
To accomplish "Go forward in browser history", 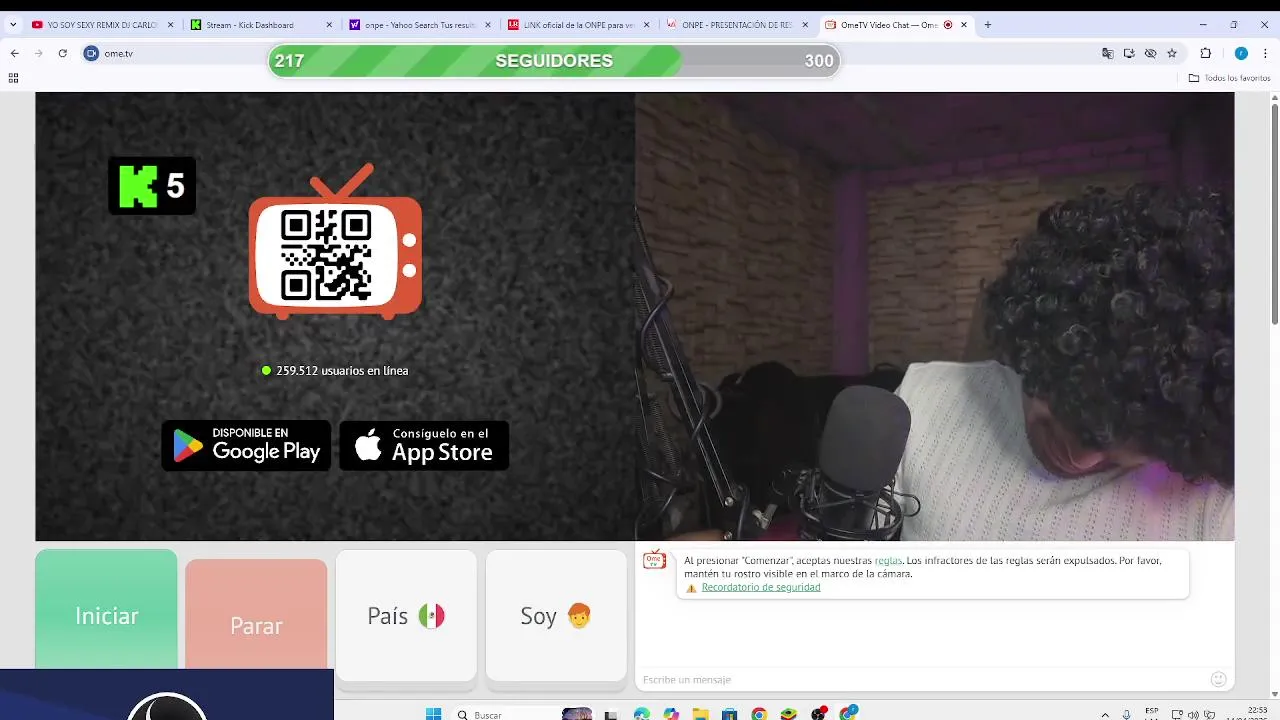I will pos(38,53).
